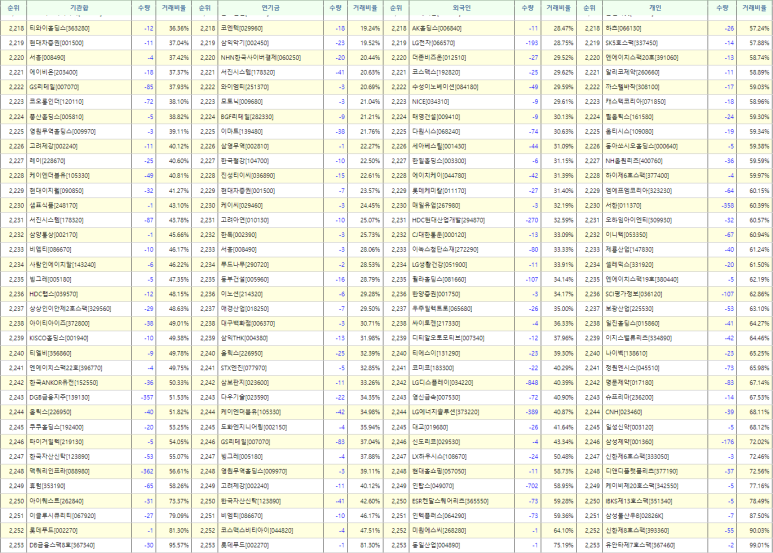The image size is (773, 553).
Task: Select 이마트[139480] entry
Action: (242, 132)
